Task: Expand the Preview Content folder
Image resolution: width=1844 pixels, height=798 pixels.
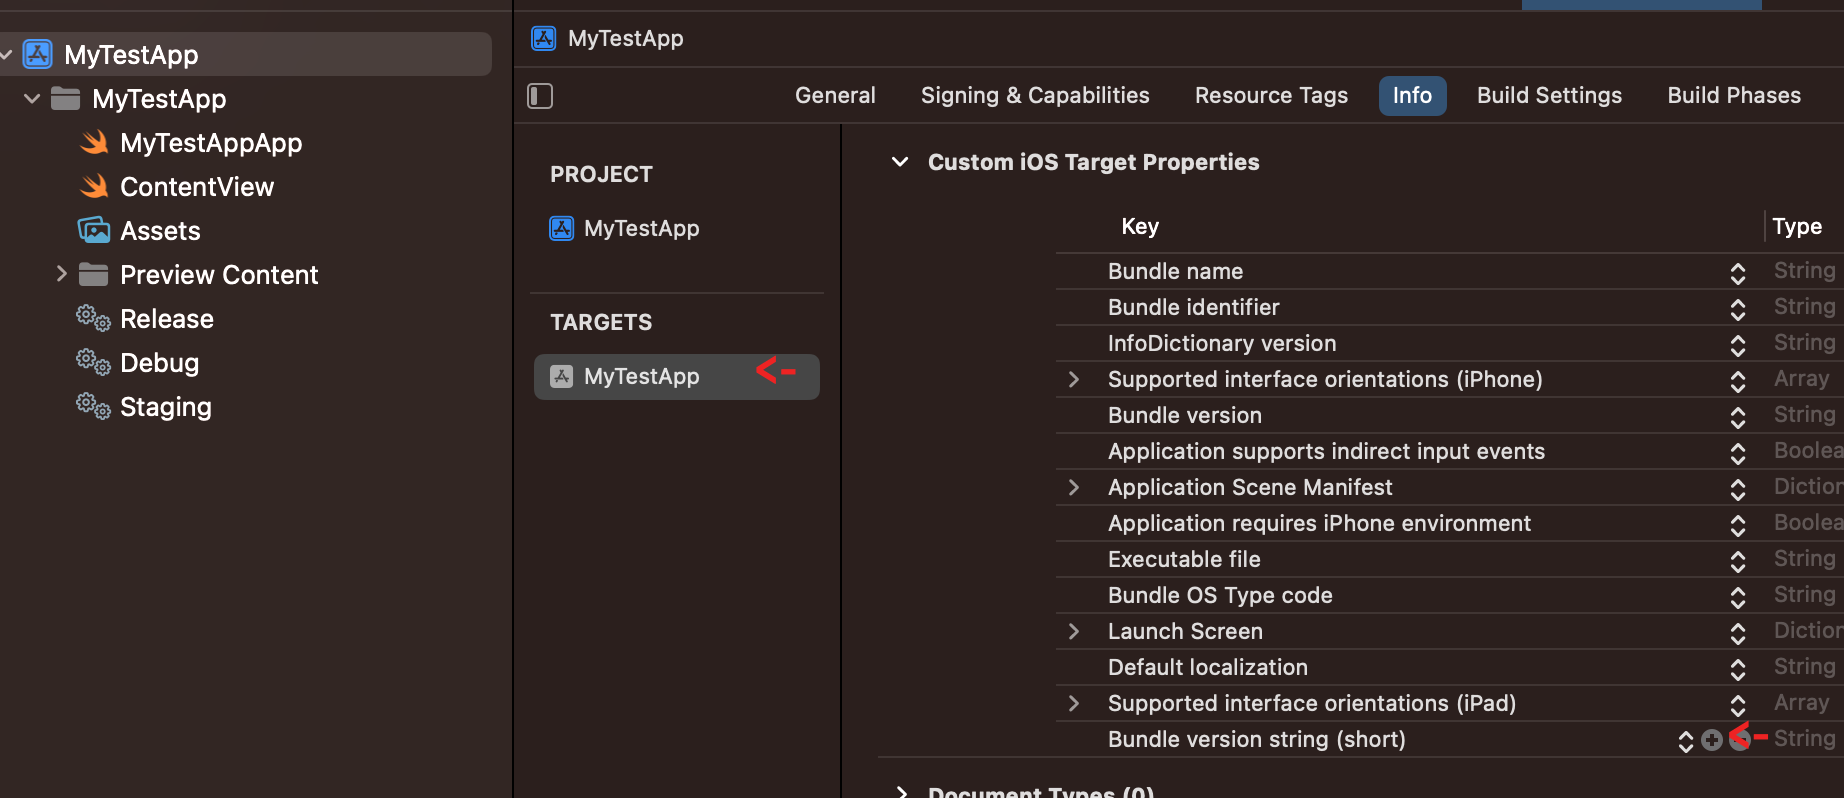Action: click(62, 274)
